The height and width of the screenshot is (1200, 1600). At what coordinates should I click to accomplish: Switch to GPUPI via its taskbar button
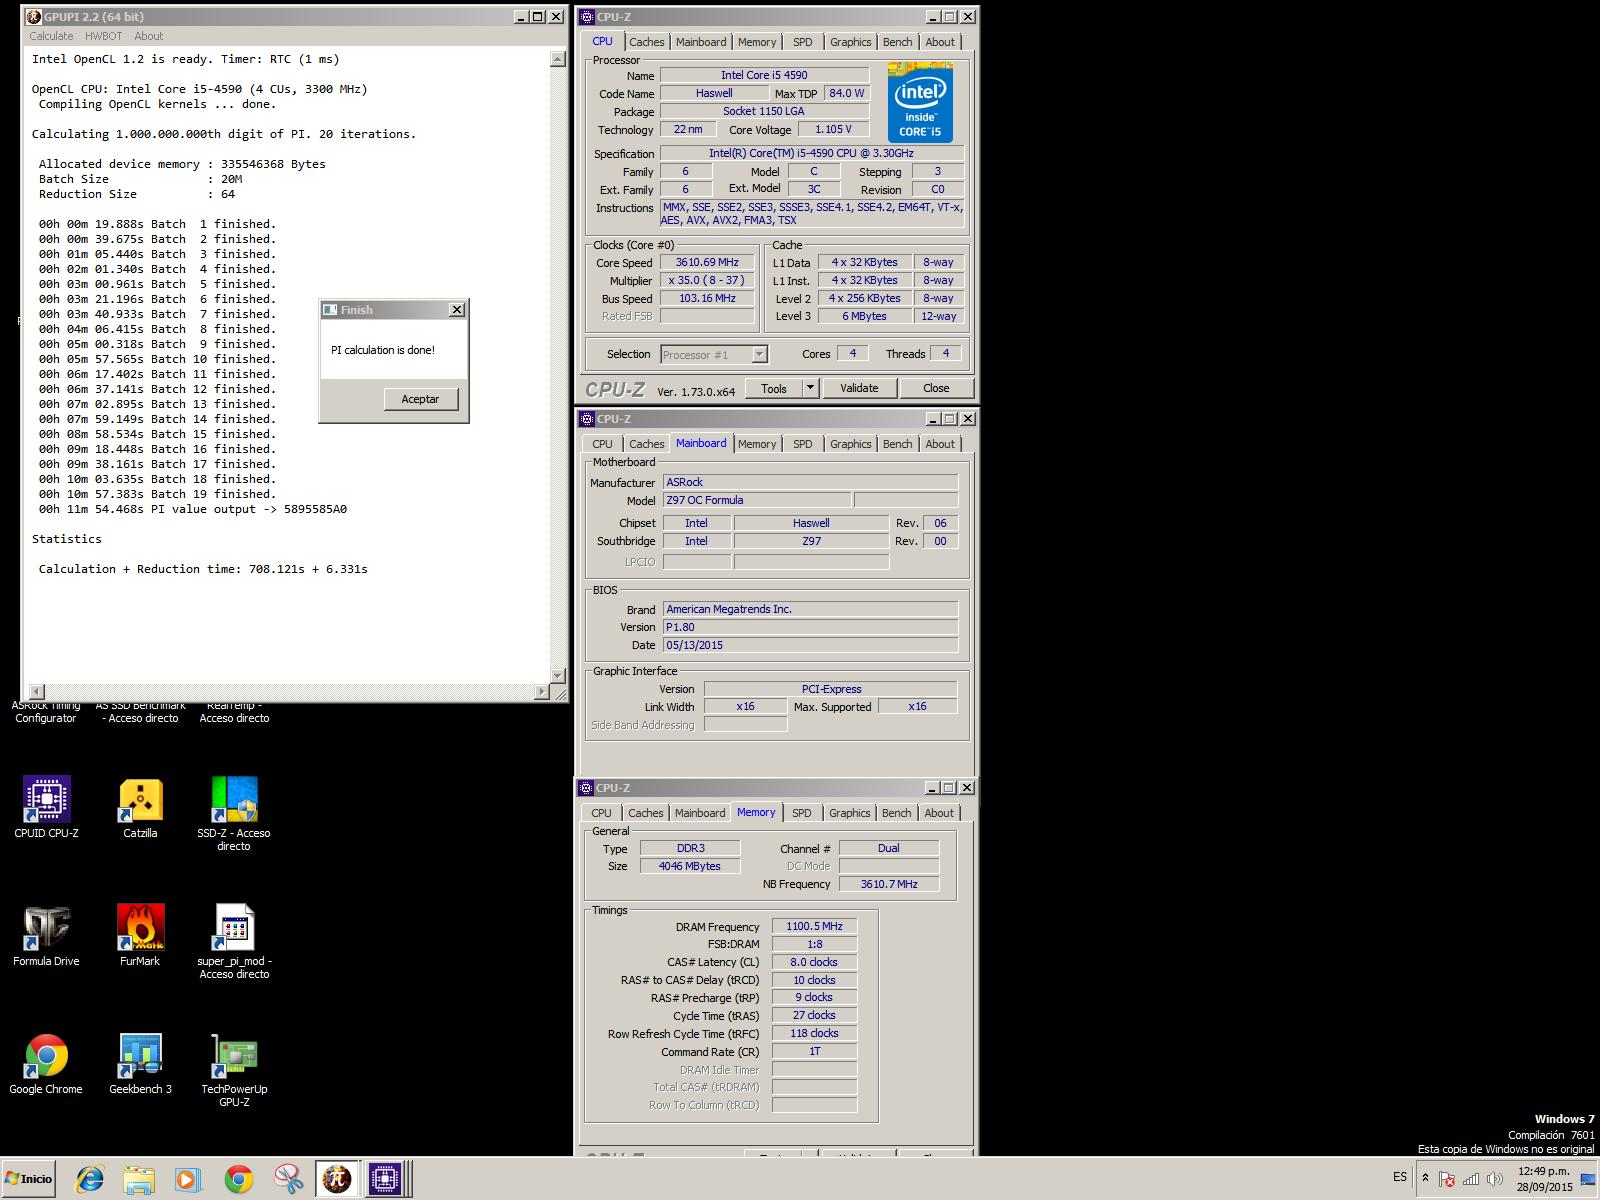point(336,1179)
